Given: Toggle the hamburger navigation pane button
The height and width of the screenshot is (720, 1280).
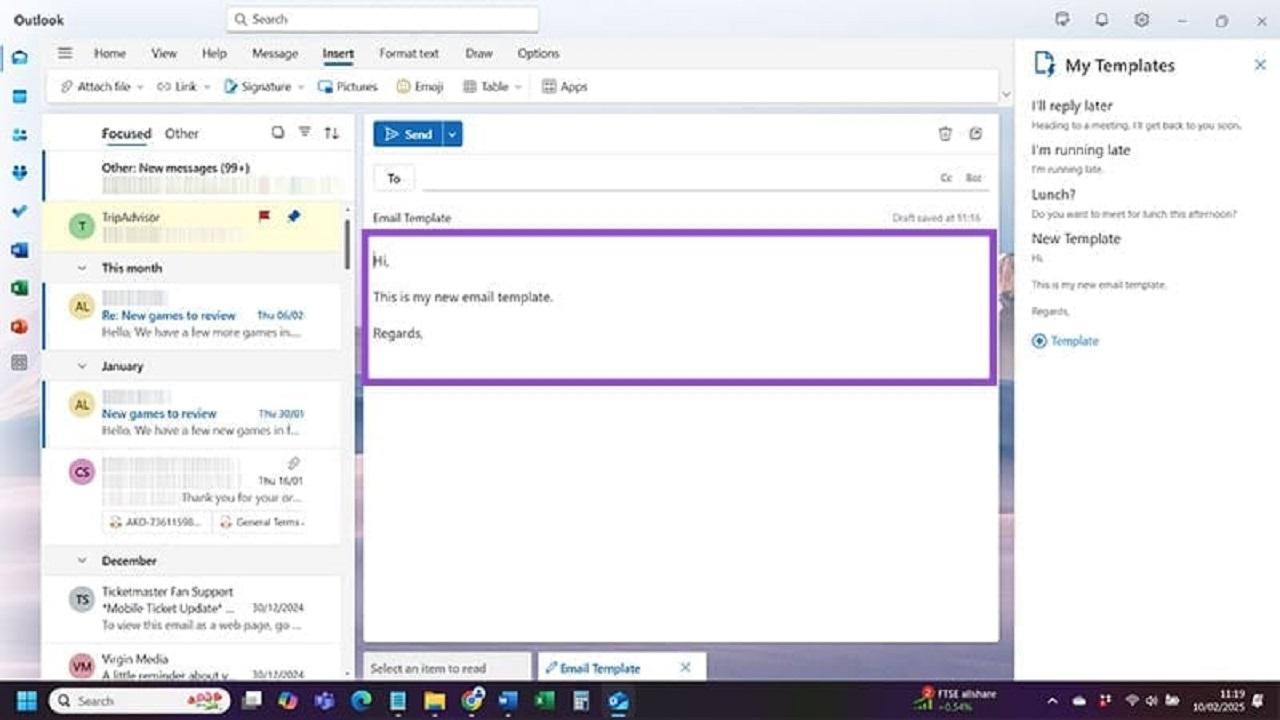Looking at the screenshot, I should (x=65, y=54).
